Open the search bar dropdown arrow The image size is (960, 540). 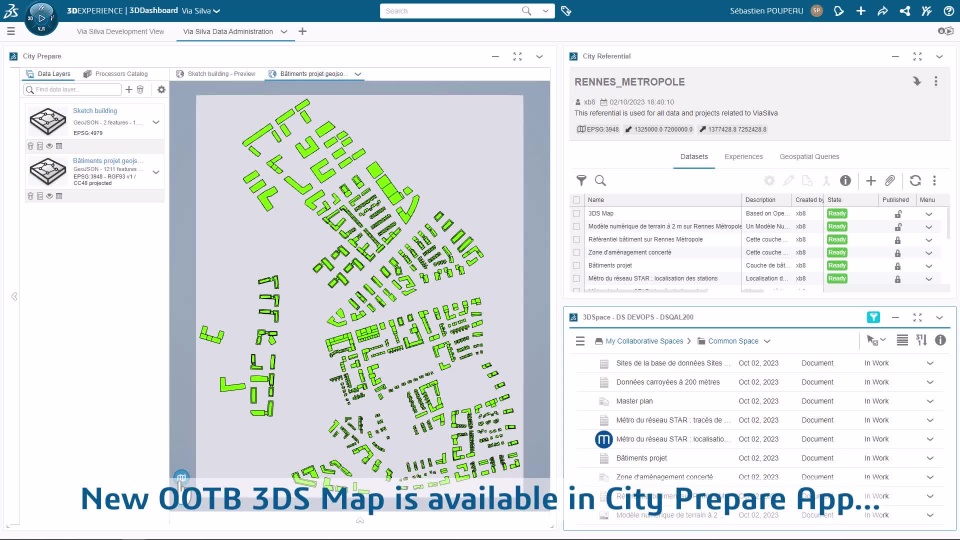click(x=546, y=11)
